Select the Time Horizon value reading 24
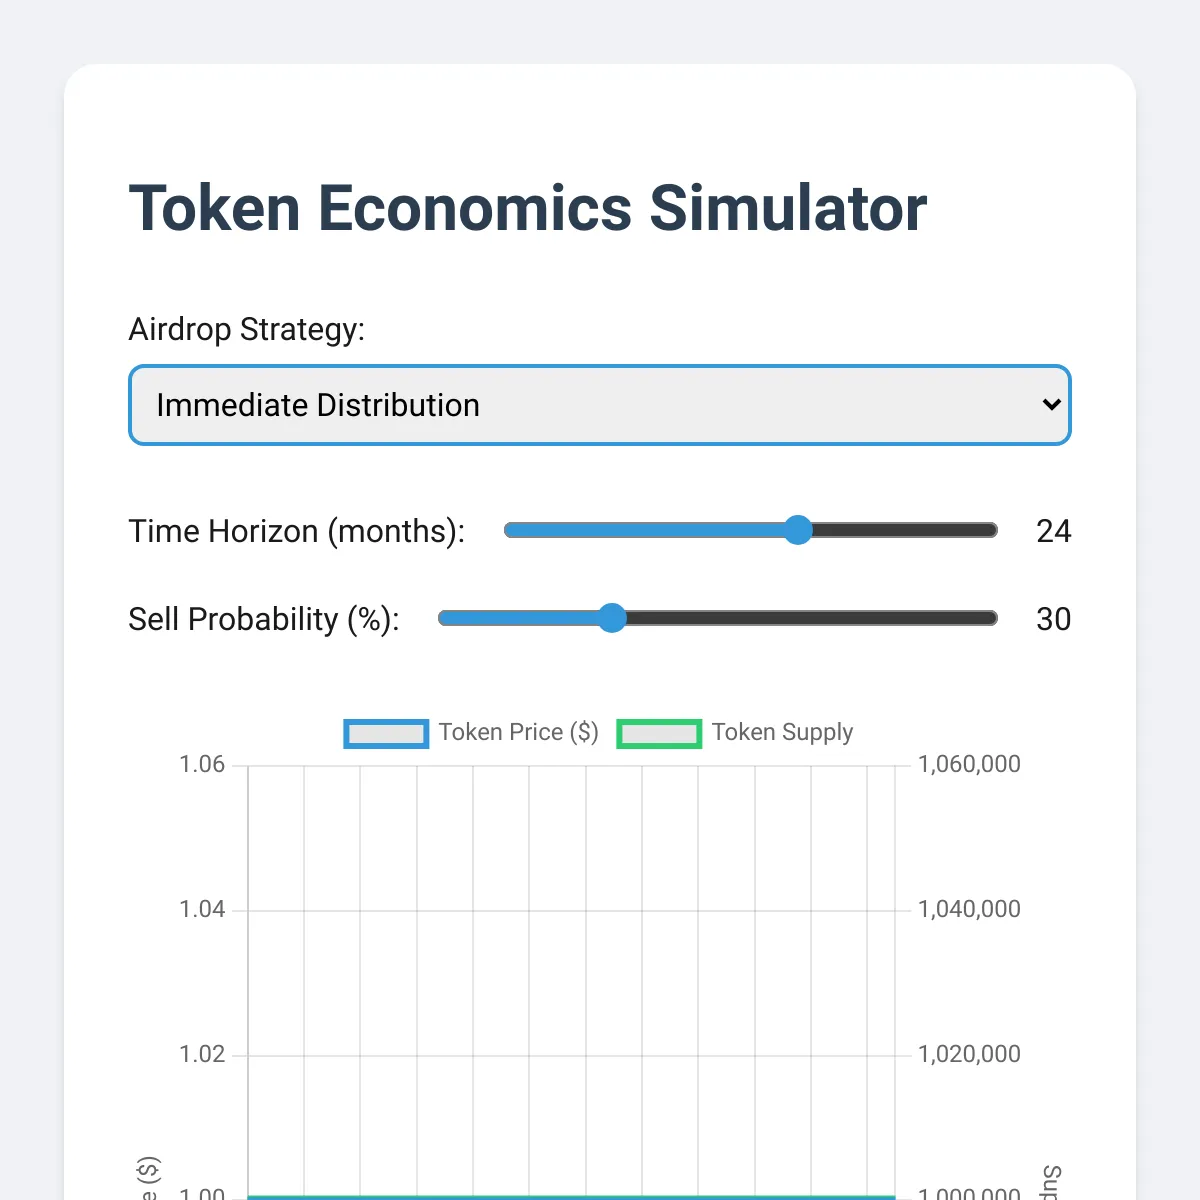The image size is (1200, 1200). [1054, 531]
